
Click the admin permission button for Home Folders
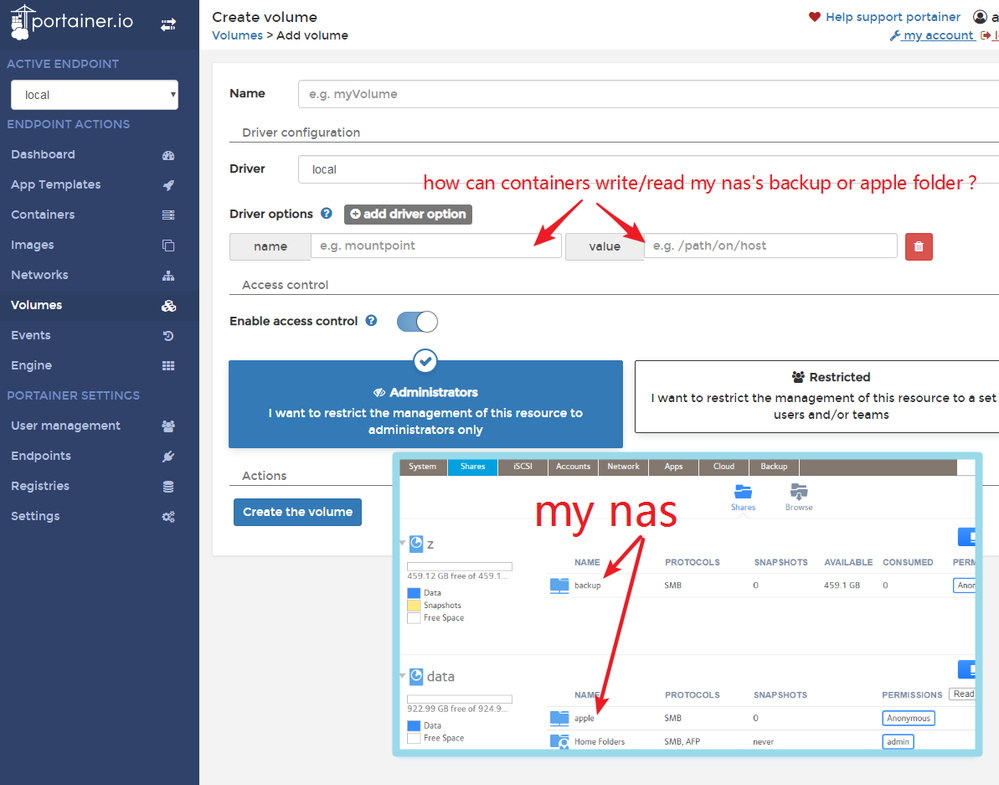[x=898, y=742]
